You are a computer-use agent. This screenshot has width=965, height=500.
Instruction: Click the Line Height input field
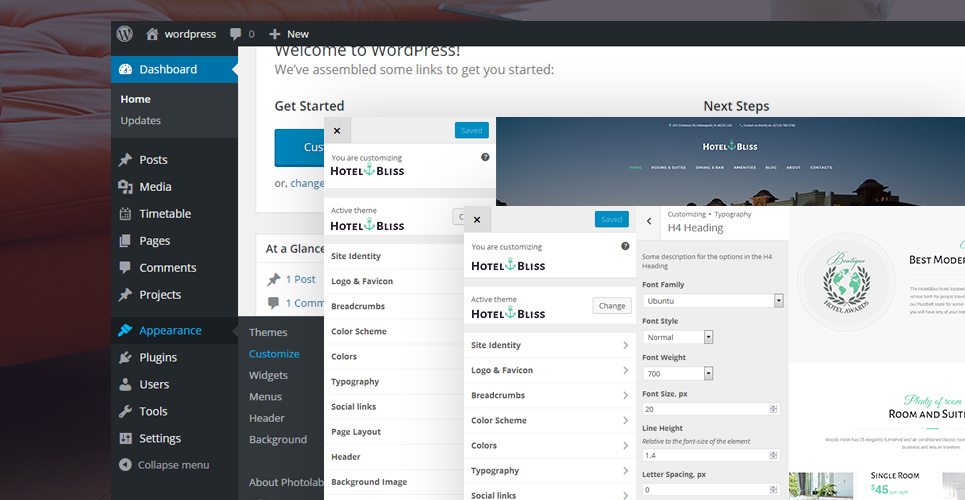(711, 456)
